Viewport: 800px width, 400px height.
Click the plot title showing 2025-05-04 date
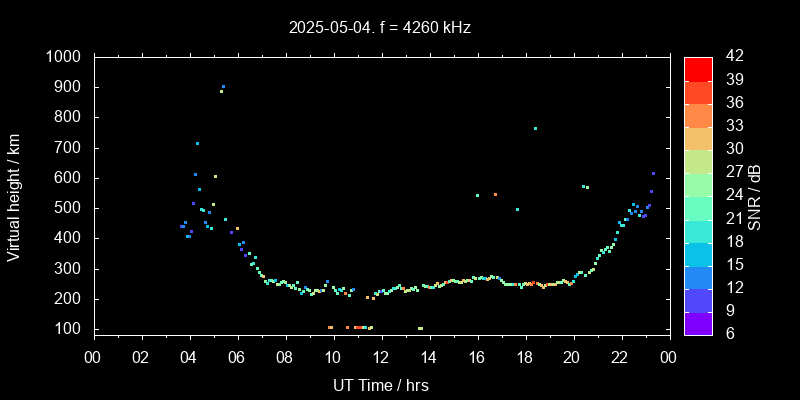(380, 27)
